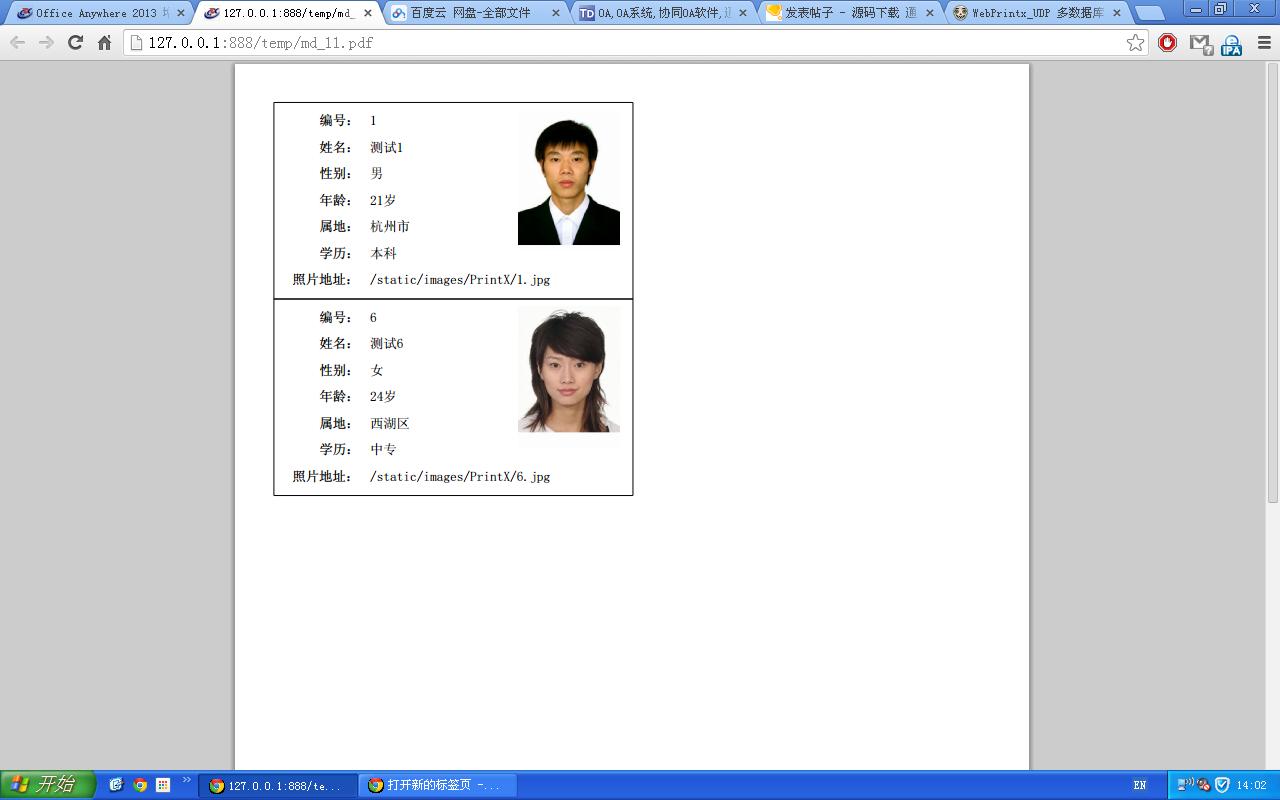
Task: Switch to 发表帖子 - 源码下载 tab
Action: pyautogui.click(x=849, y=13)
